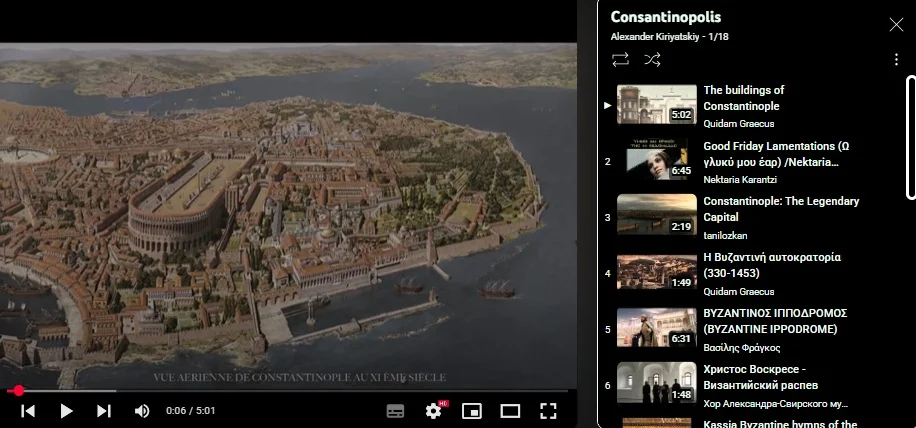Click the 0:06 / 5:01 time display

pyautogui.click(x=190, y=411)
